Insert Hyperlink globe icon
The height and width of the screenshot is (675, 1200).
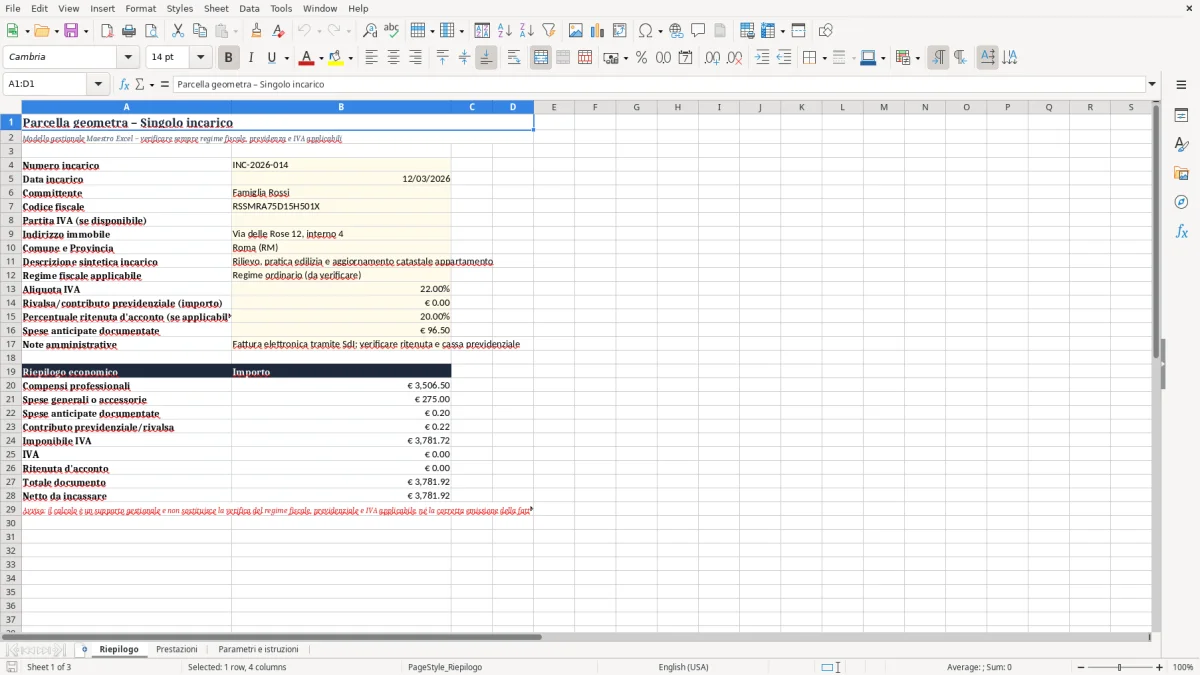(x=676, y=31)
